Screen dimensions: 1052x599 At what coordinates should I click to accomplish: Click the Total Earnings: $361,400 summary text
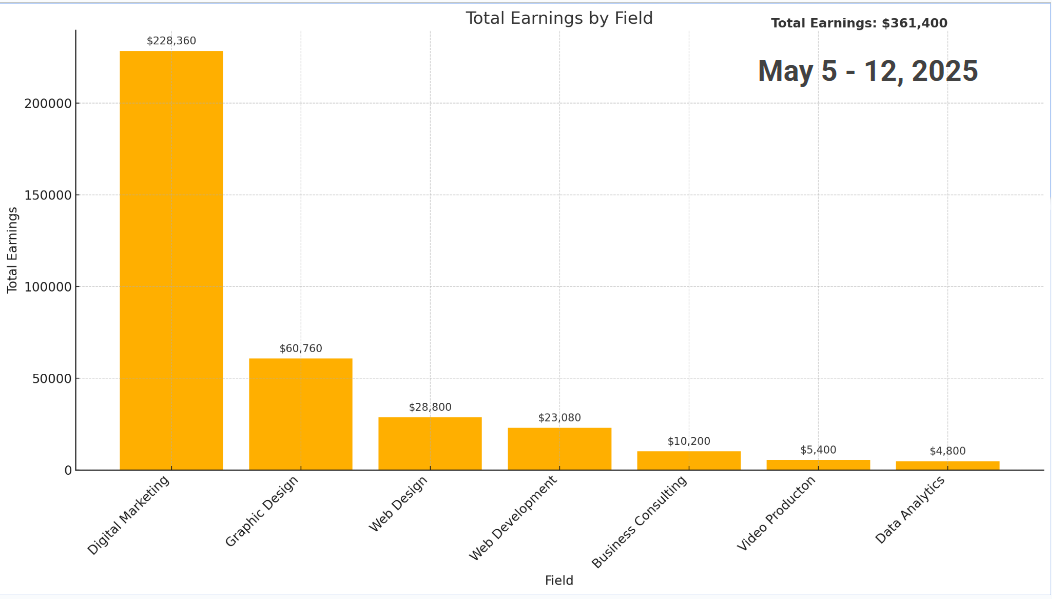point(859,23)
